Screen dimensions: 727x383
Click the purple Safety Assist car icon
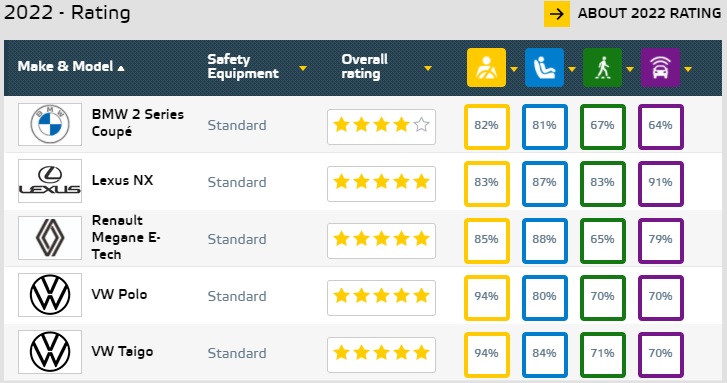[660, 68]
